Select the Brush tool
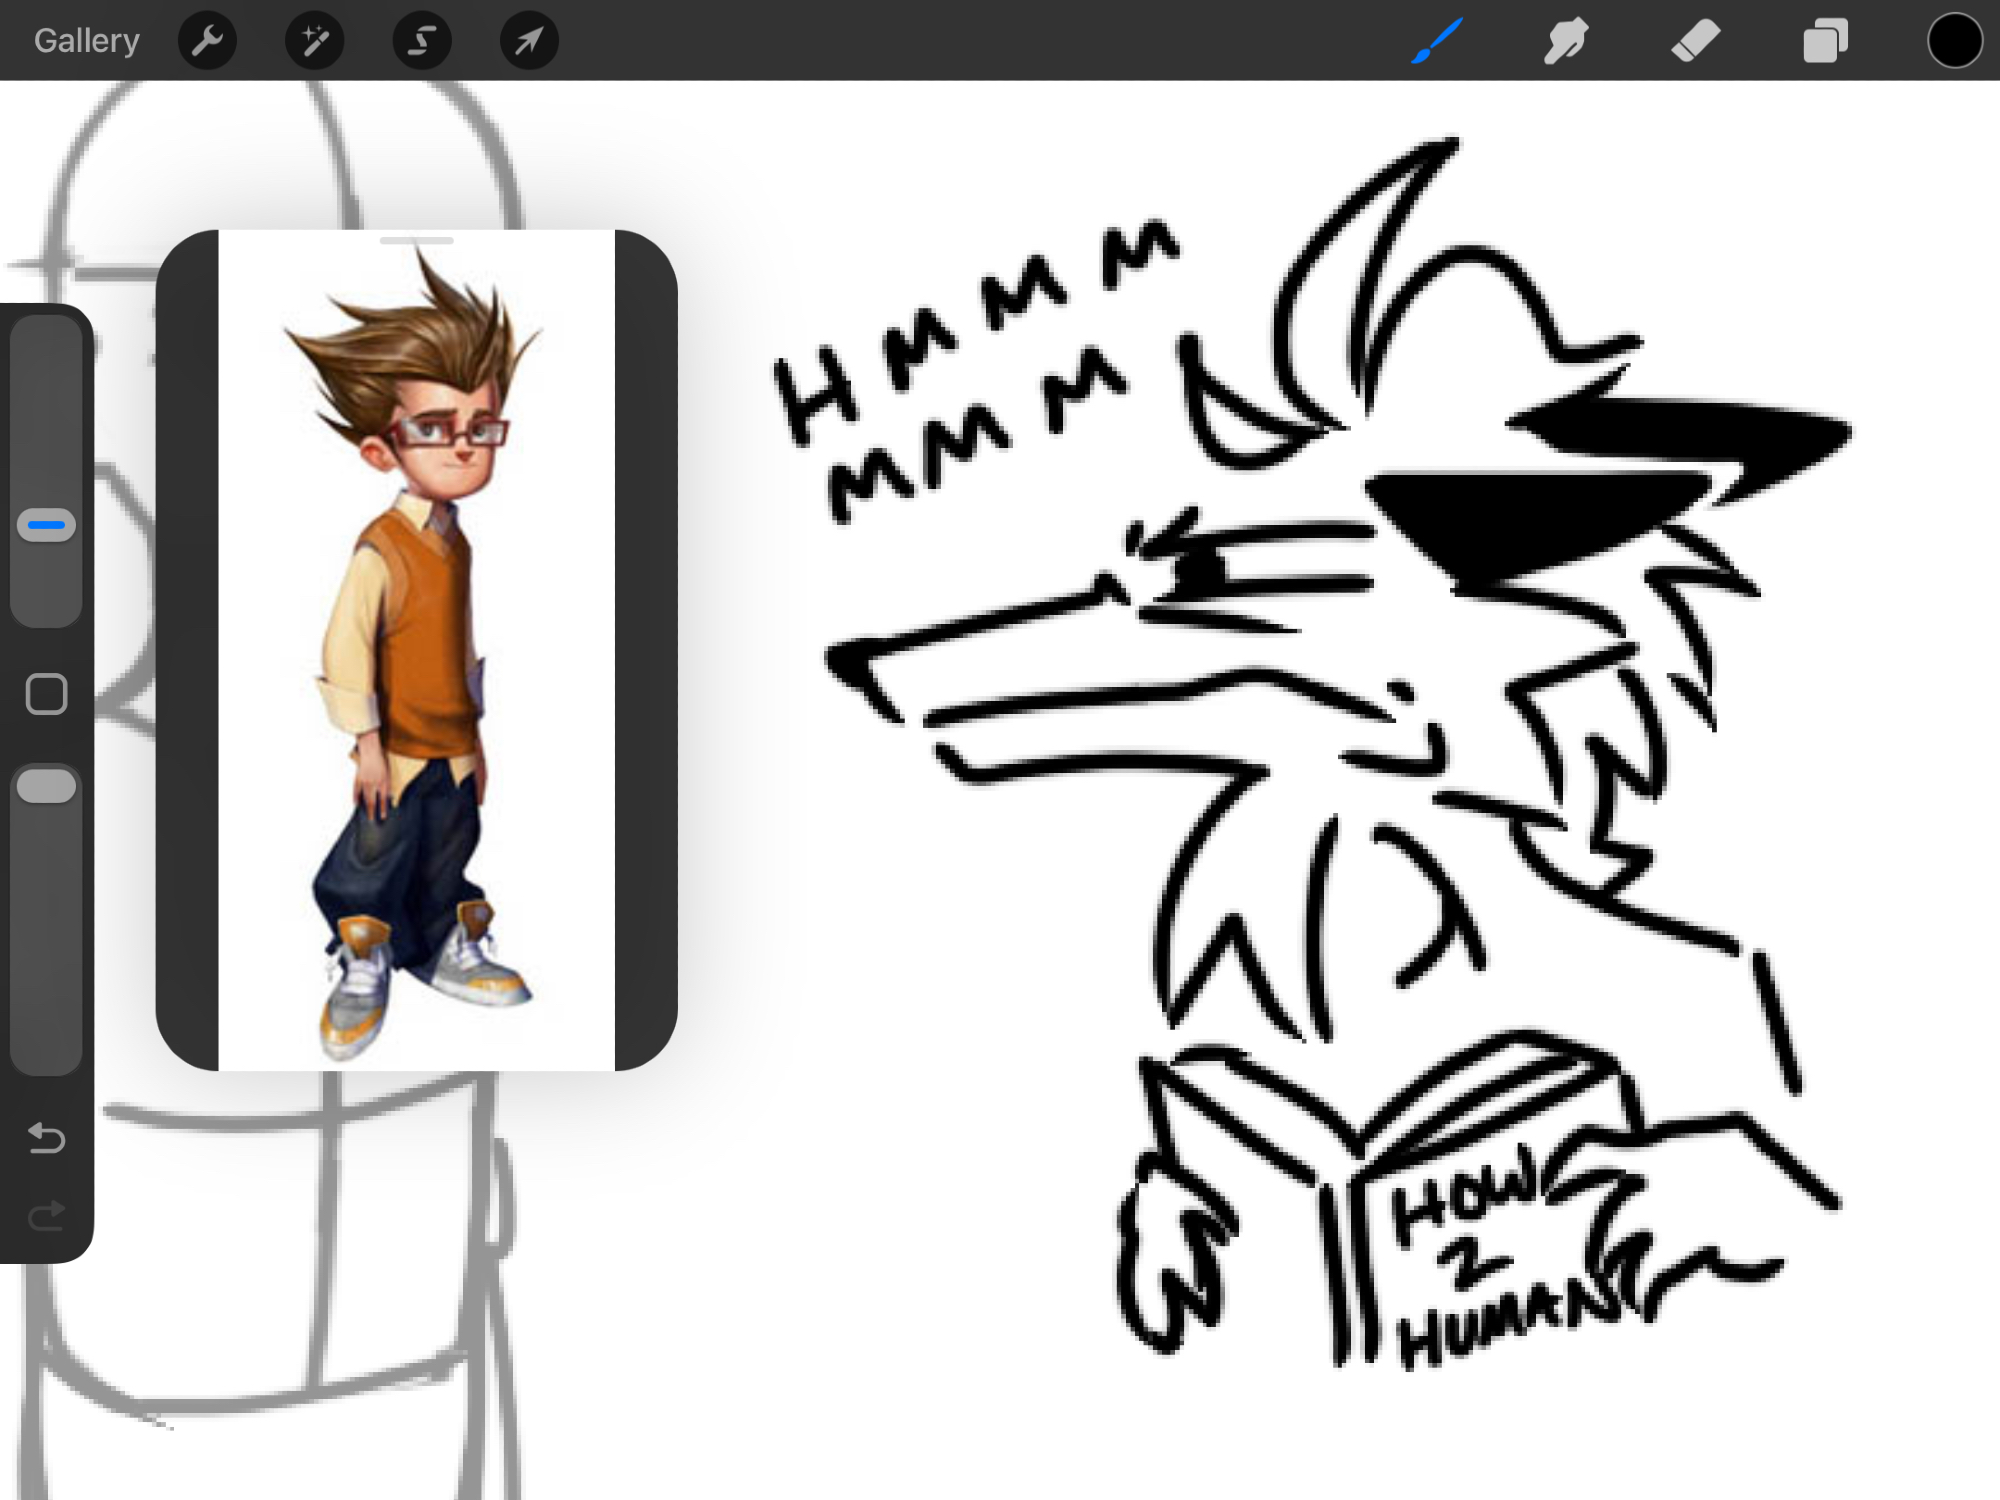2000x1500 pixels. click(x=1437, y=41)
